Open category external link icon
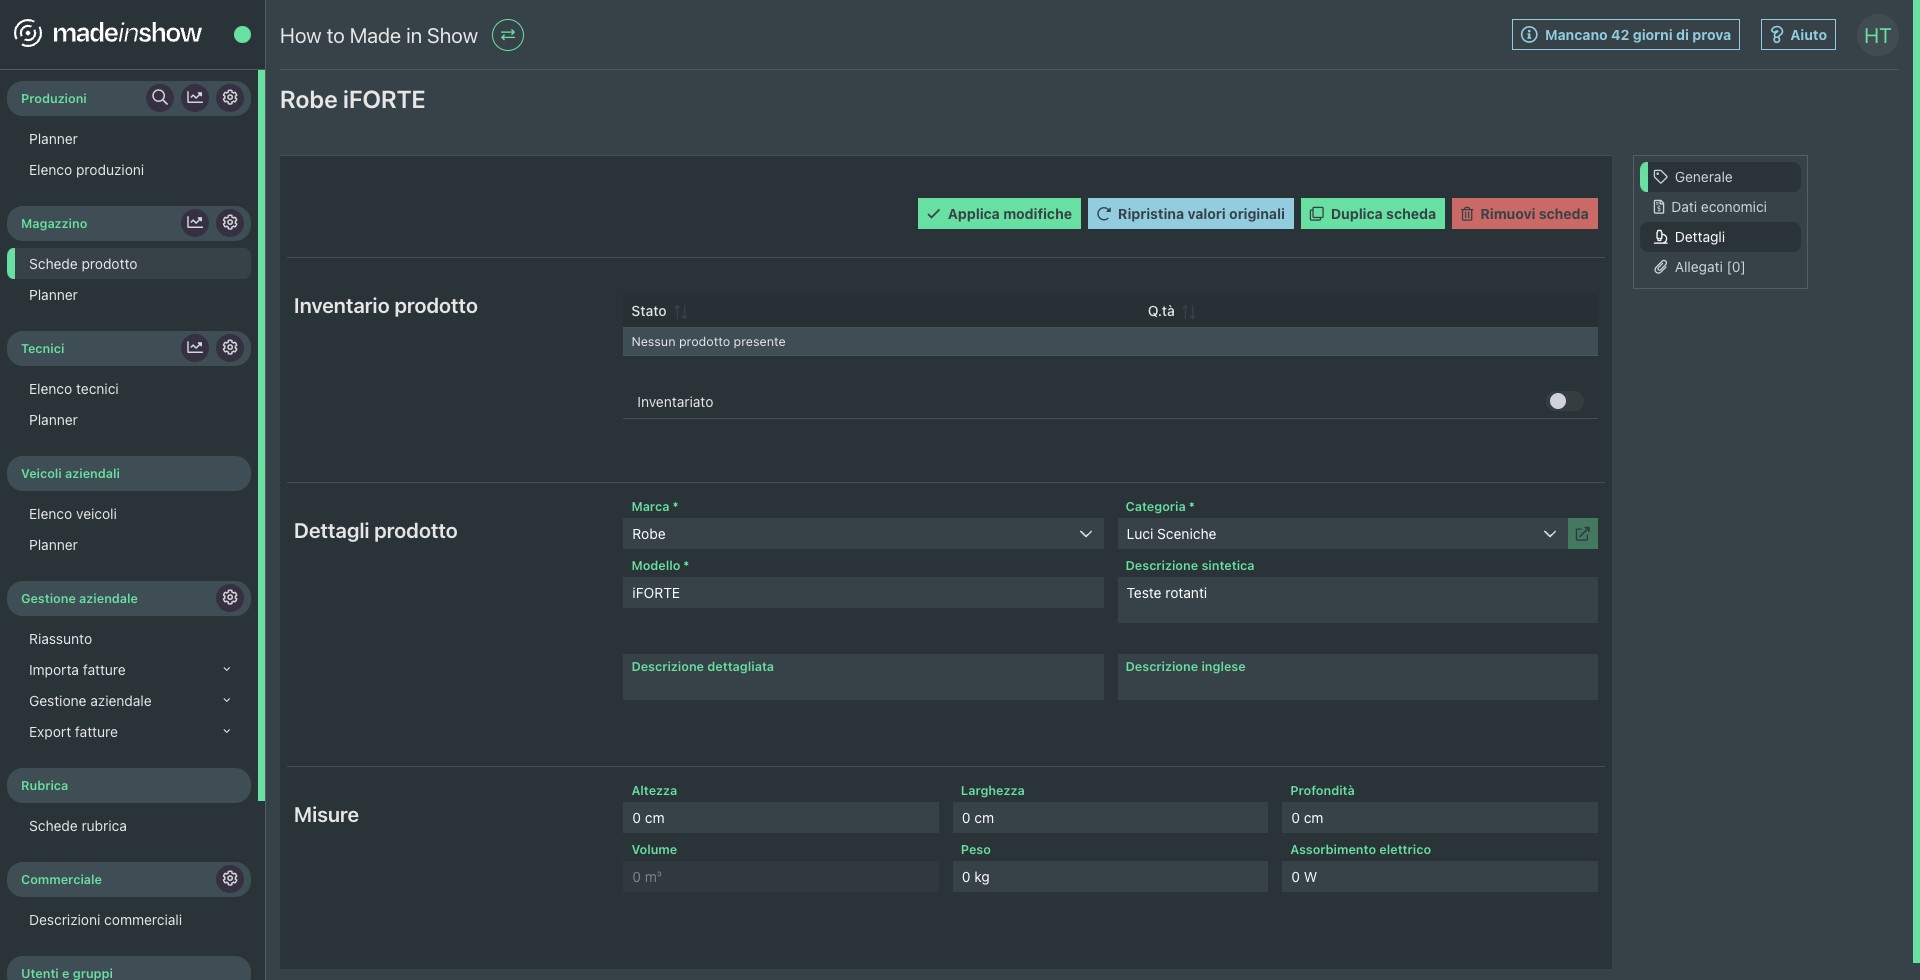Viewport: 1920px width, 980px height. tap(1583, 534)
